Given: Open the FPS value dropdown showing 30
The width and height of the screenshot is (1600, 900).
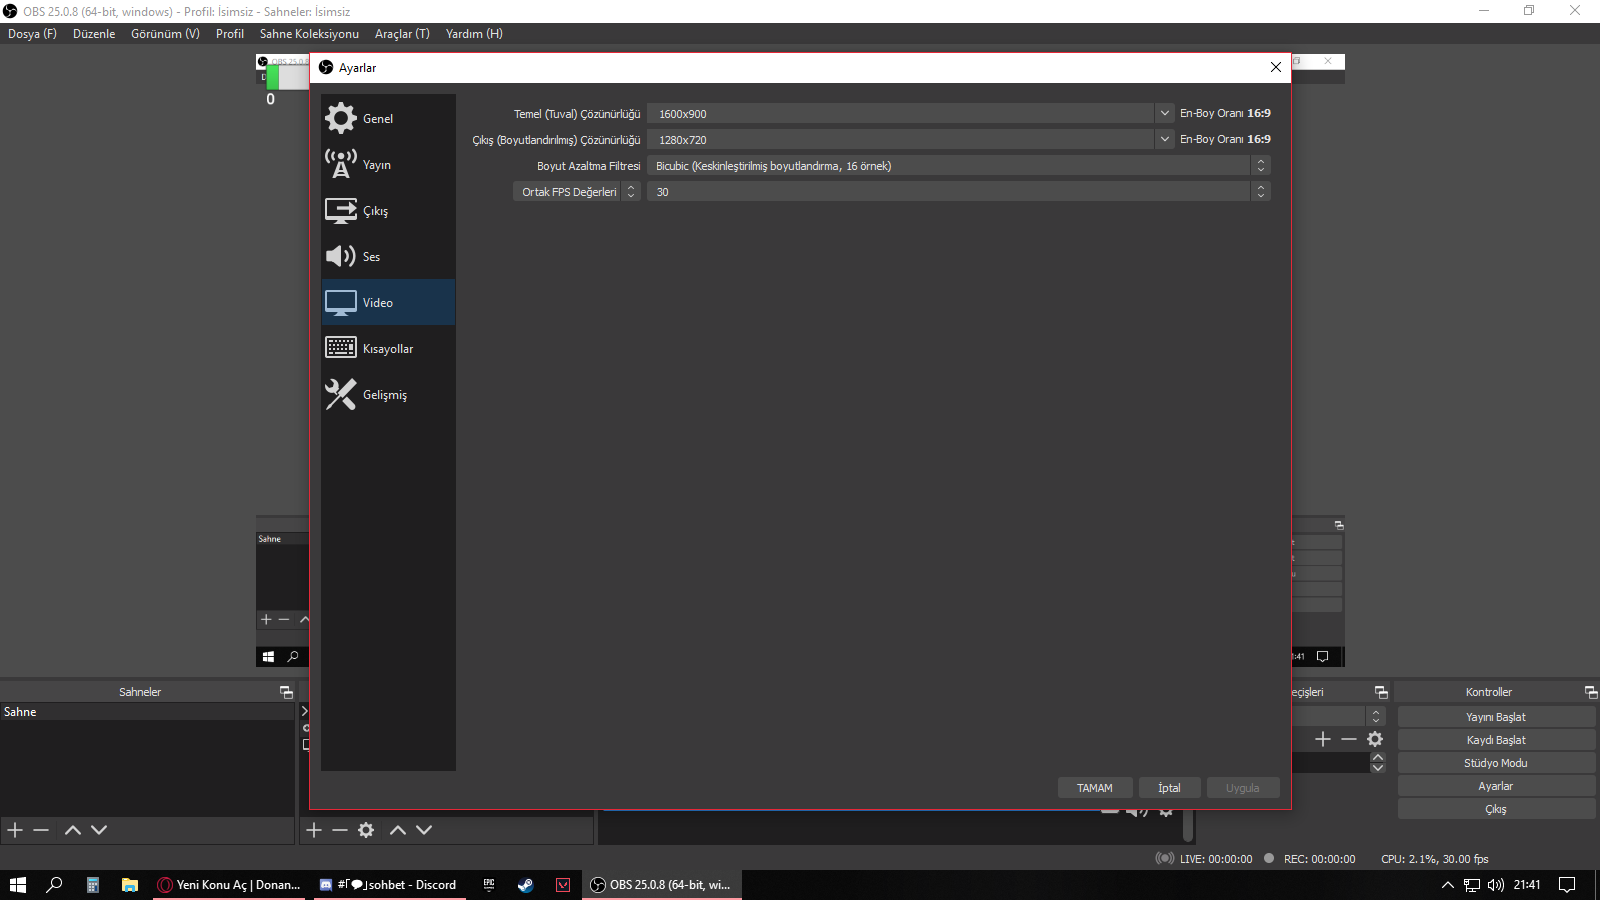Looking at the screenshot, I should point(958,192).
